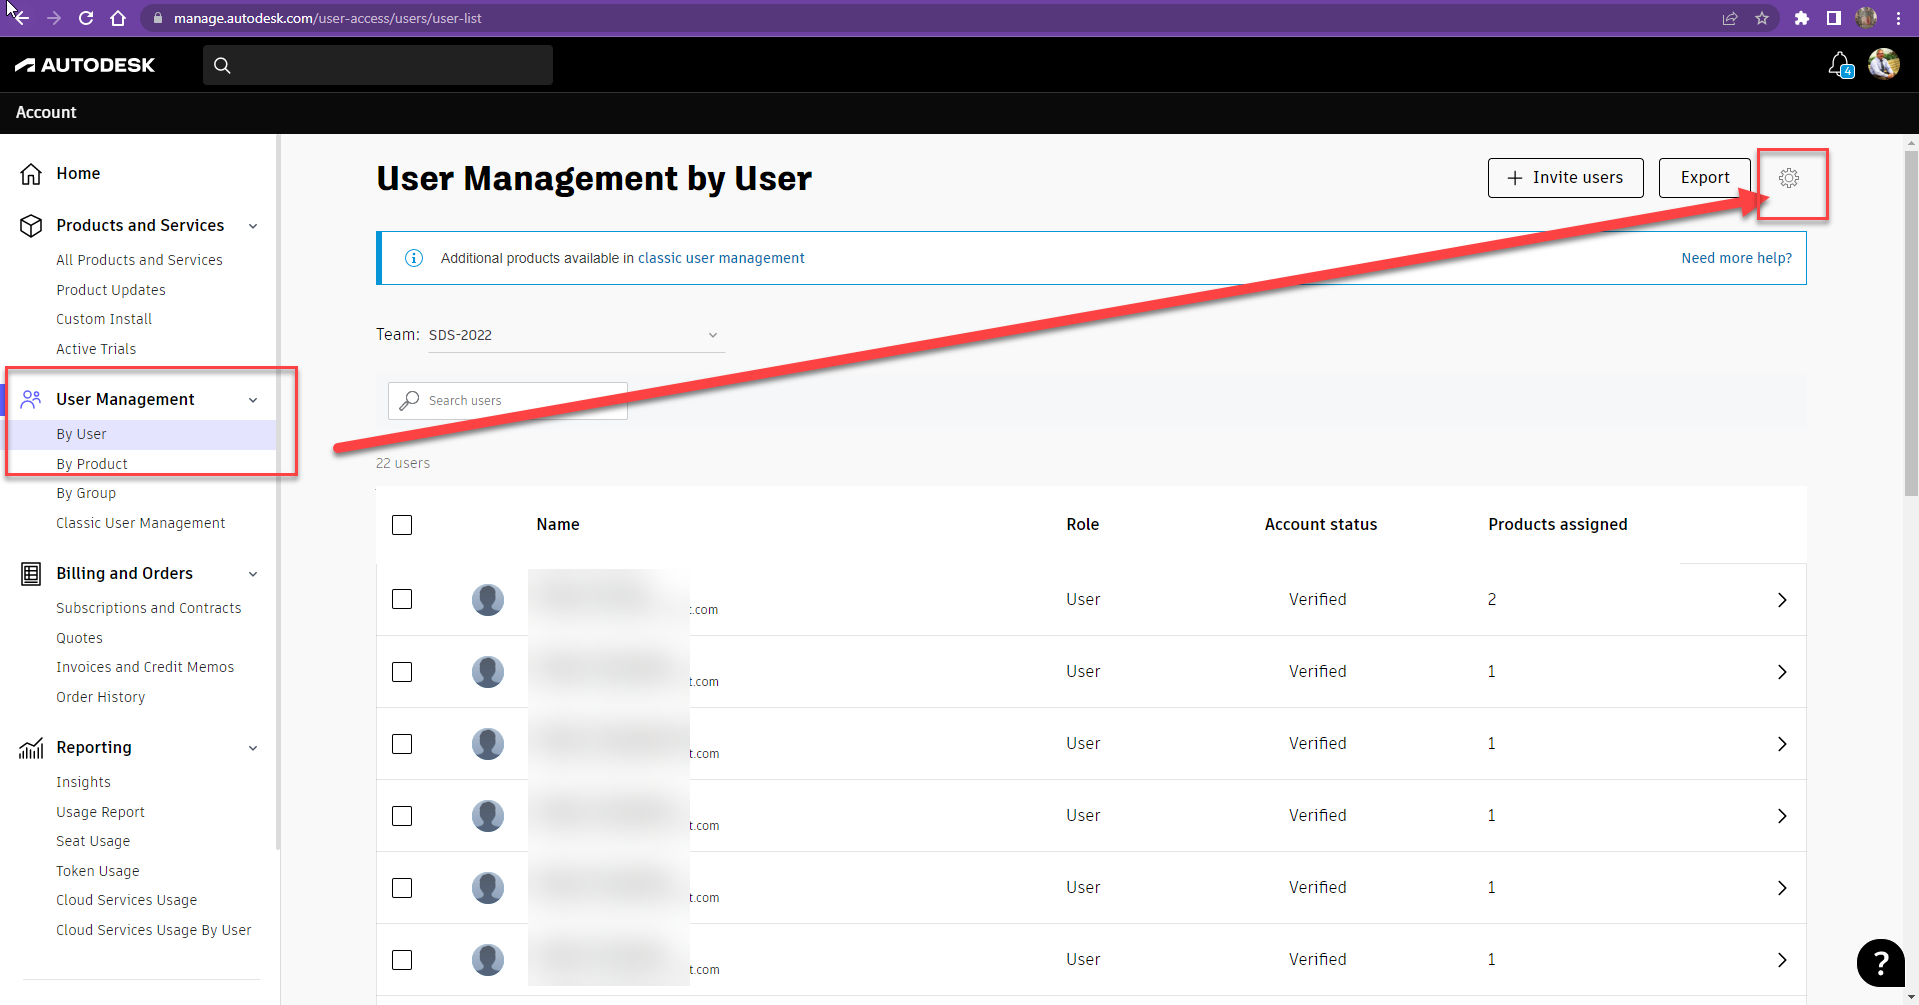
Task: Tick the fourth user row checkbox
Action: (402, 816)
